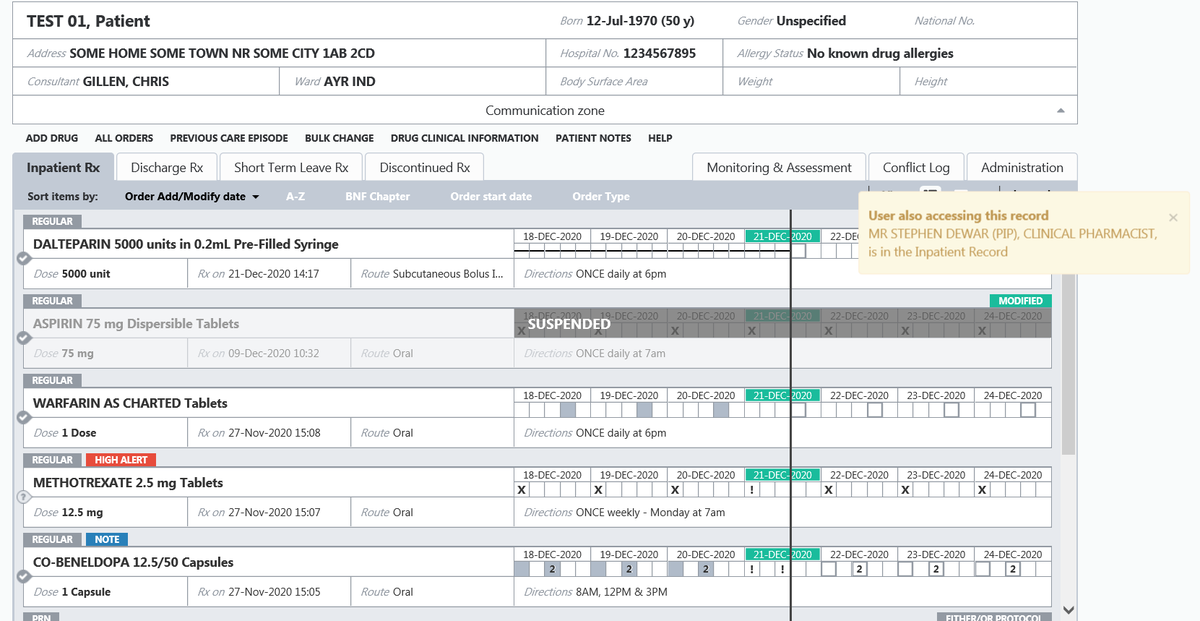Switch to the Discharge Rx tab

167,168
